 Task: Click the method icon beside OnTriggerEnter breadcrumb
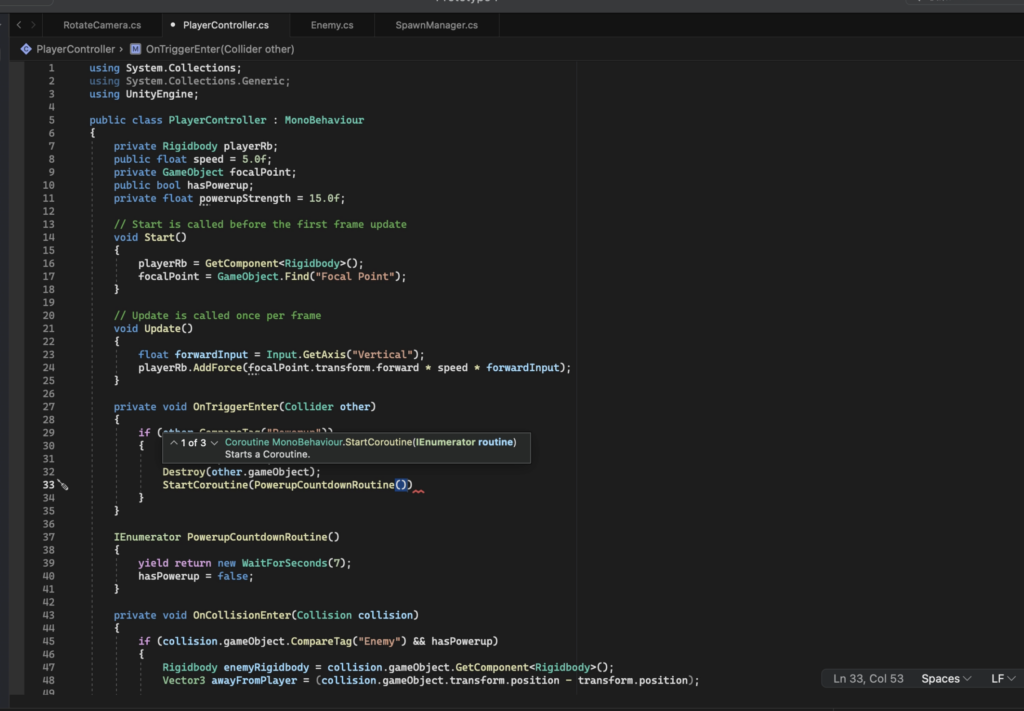pyautogui.click(x=136, y=48)
